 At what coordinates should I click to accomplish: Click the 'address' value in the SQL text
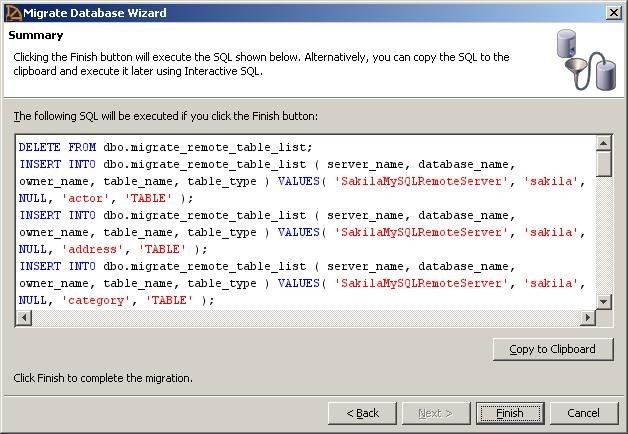88,249
